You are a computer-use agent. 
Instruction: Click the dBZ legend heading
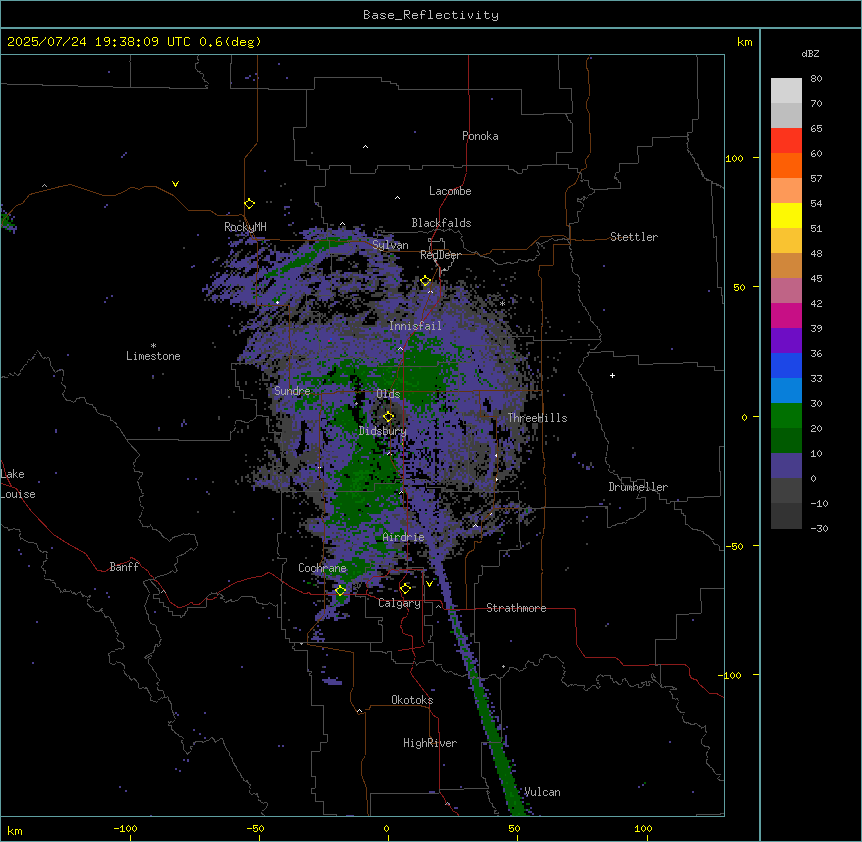(x=810, y=54)
